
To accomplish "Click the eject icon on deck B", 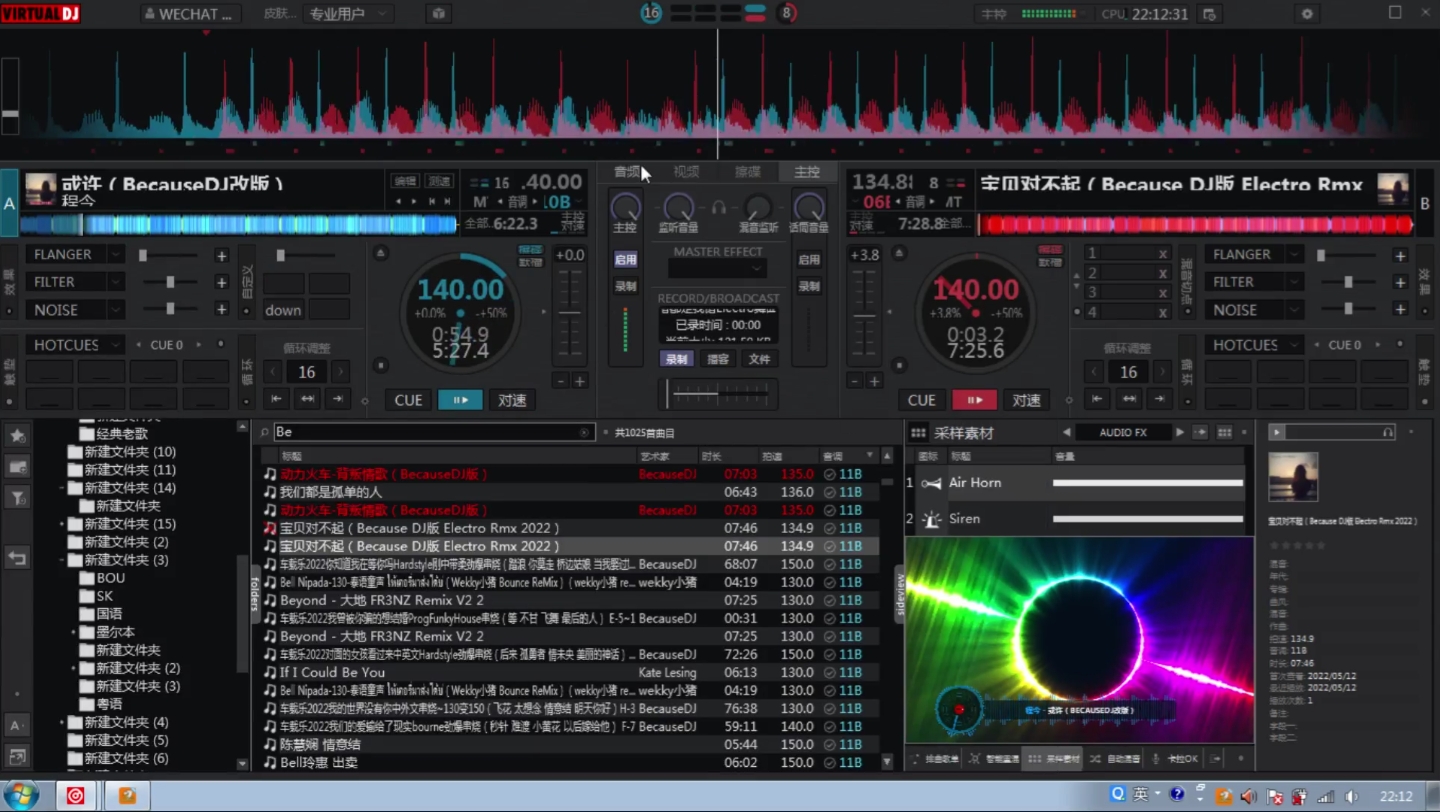I will coord(899,254).
